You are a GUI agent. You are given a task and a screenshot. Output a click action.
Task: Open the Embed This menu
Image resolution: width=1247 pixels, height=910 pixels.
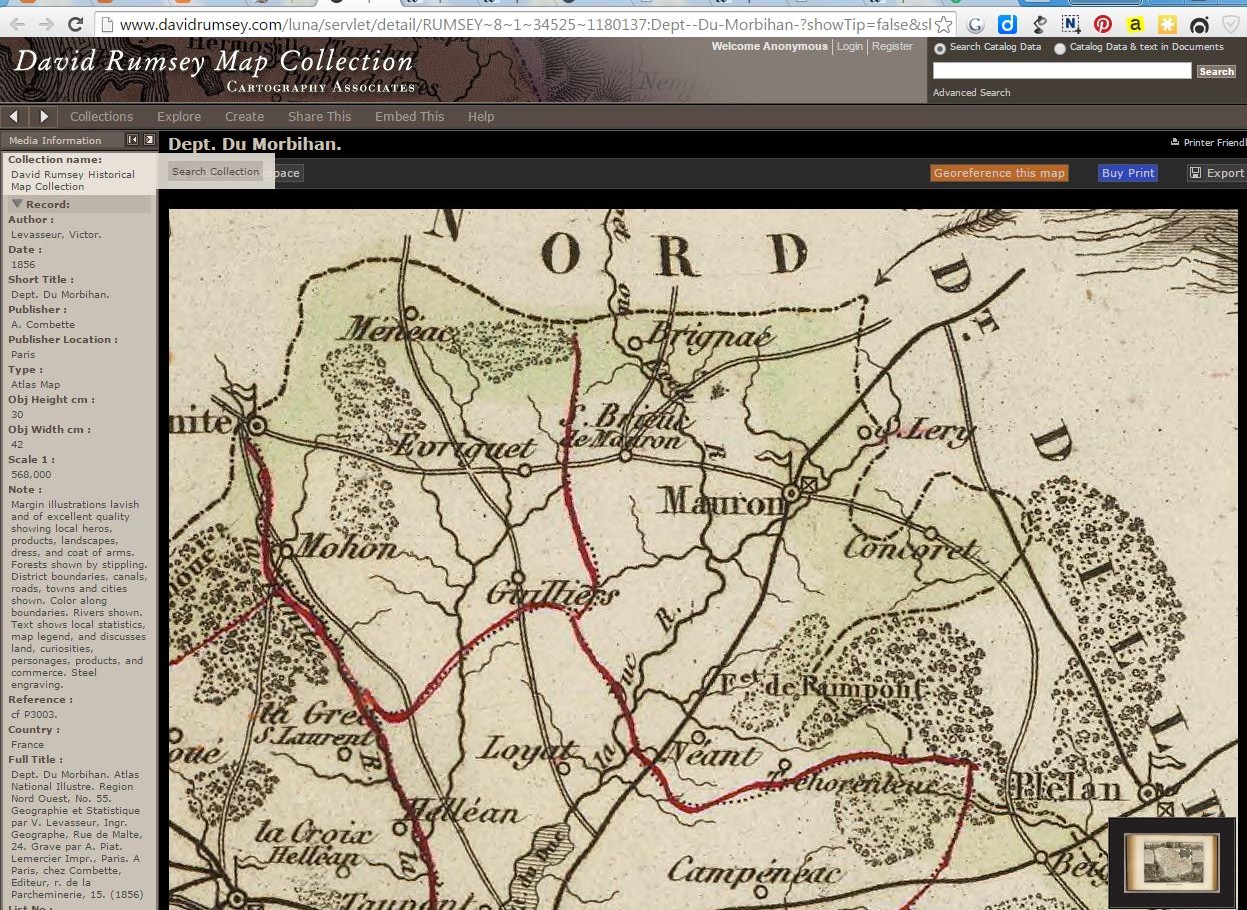[409, 116]
